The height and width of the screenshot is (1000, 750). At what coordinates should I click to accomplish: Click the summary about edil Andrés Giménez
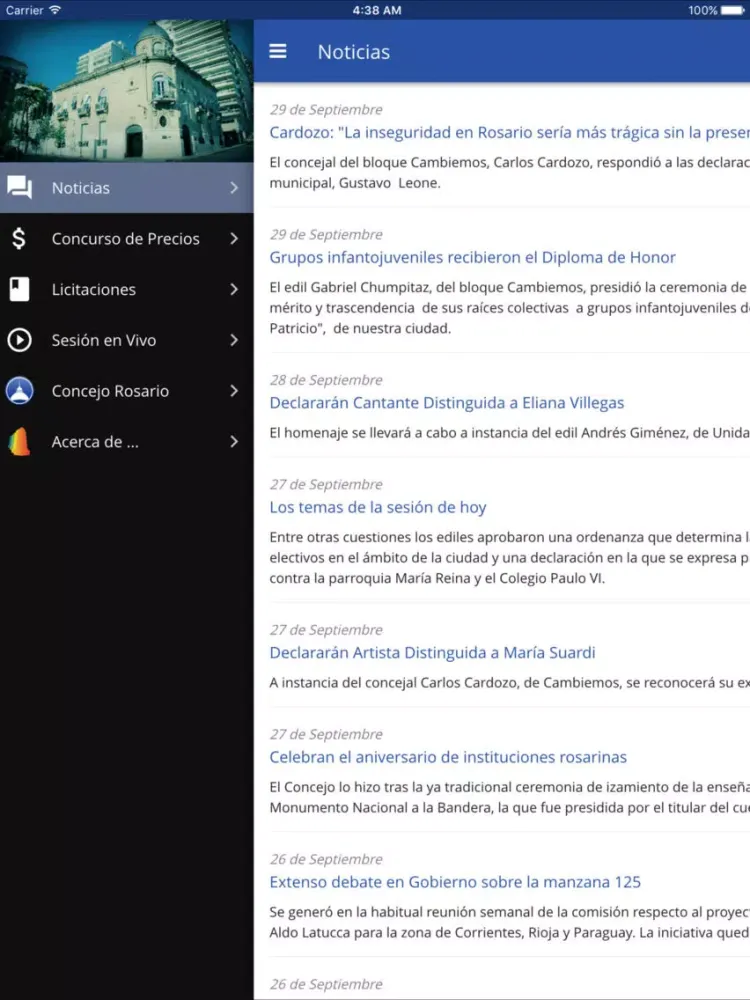509,433
